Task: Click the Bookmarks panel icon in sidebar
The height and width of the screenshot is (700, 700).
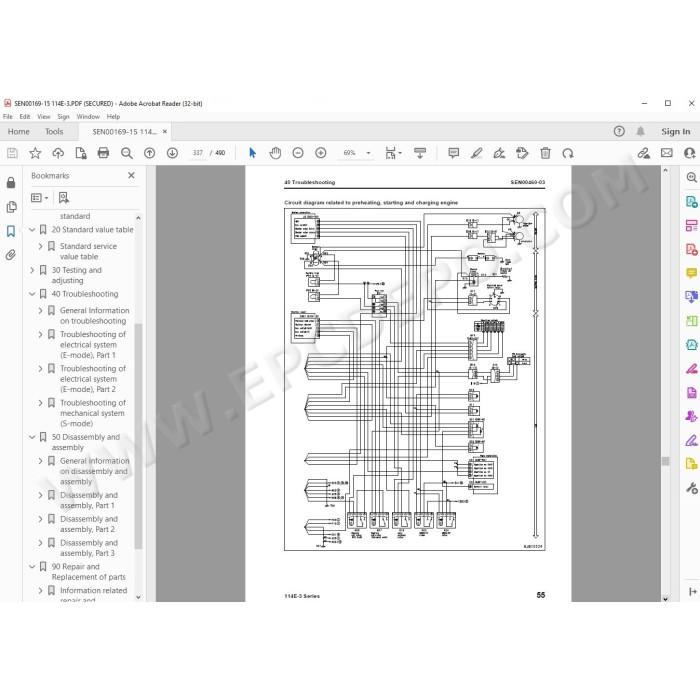Action: [x=11, y=231]
